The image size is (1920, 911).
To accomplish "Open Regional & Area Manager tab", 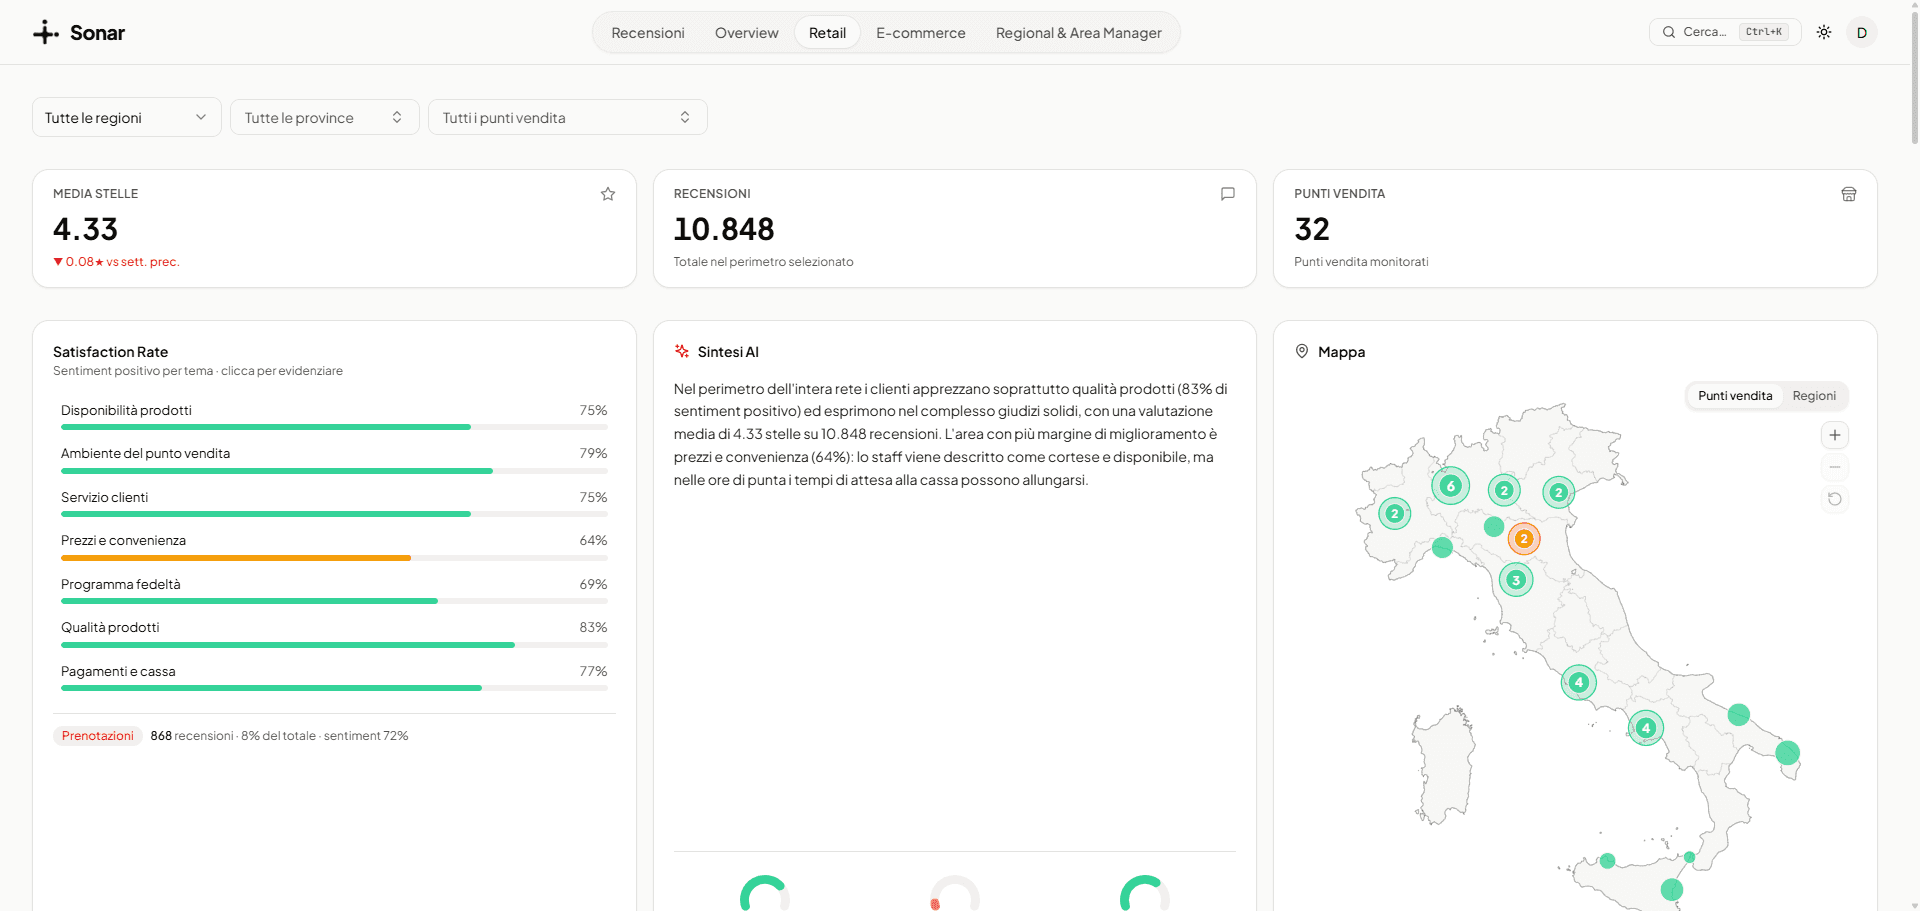I will click(1078, 33).
